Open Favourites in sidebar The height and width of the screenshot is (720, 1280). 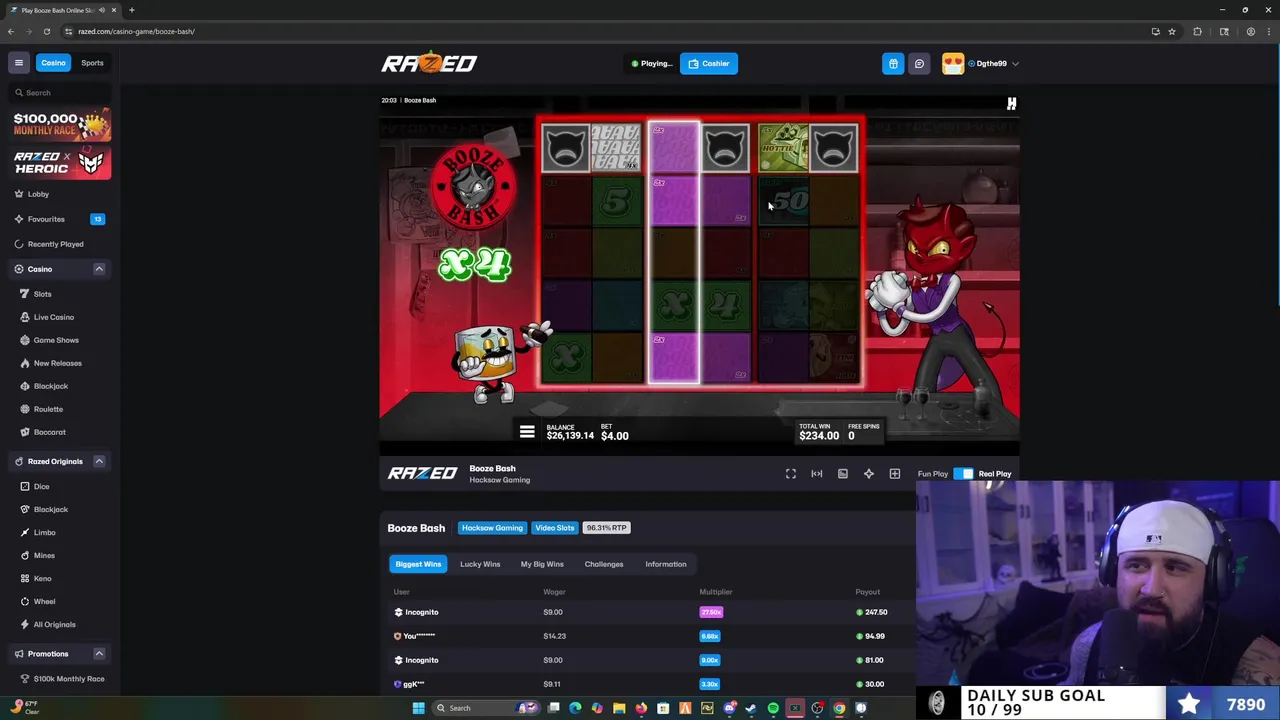pos(46,219)
